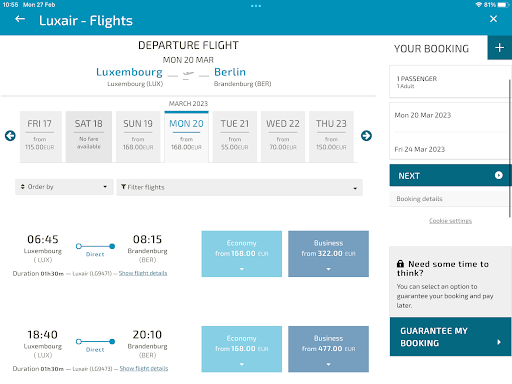Screen dimensions: 512x384
Task: Tap the three dots at top center
Action: [x=256, y=6]
